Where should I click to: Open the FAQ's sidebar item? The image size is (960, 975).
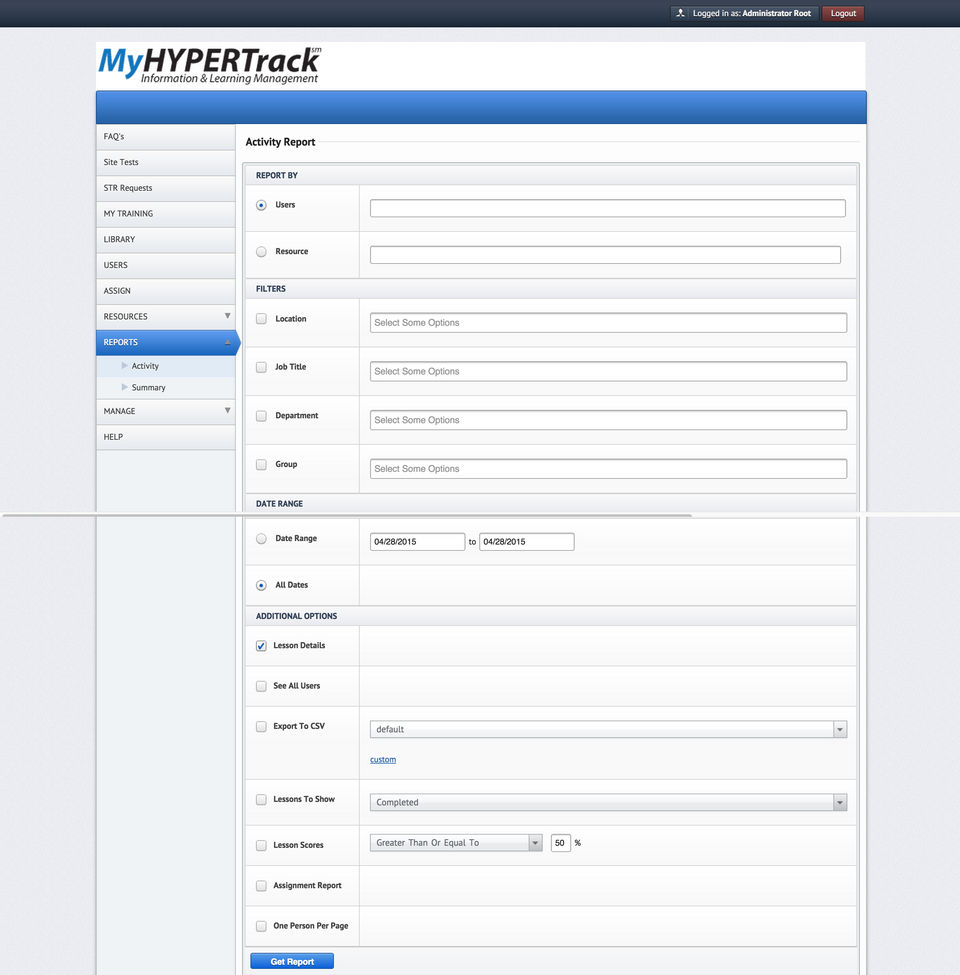(166, 137)
